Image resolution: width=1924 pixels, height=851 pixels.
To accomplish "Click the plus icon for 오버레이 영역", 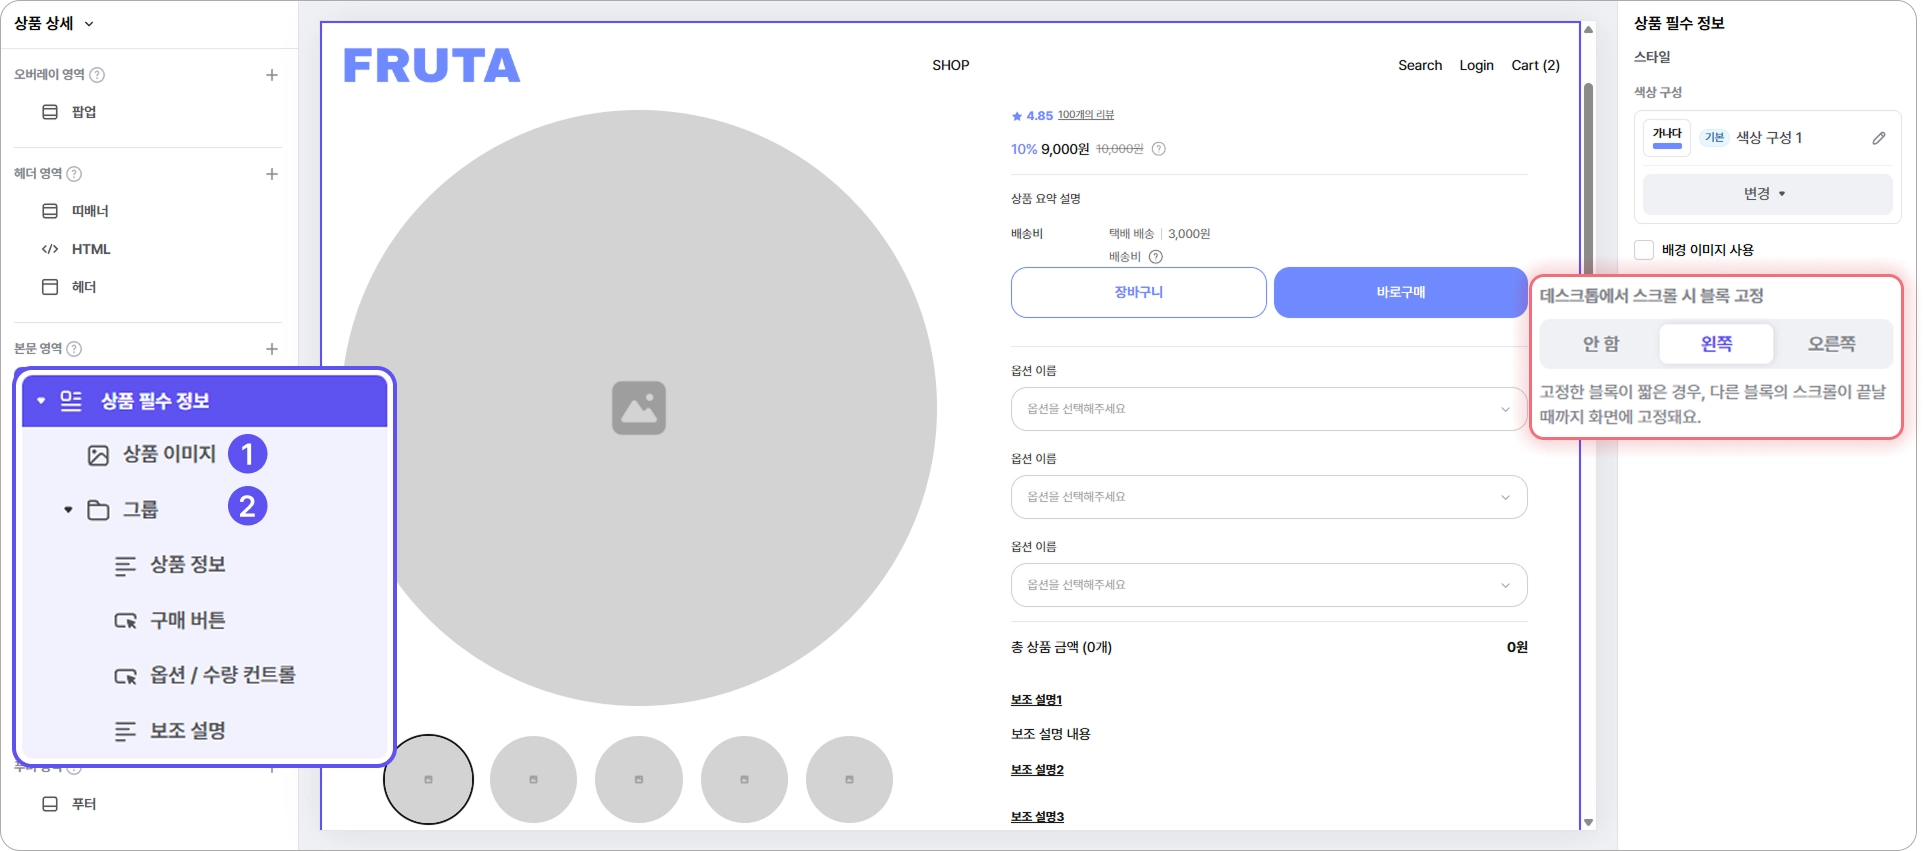I will 272,75.
